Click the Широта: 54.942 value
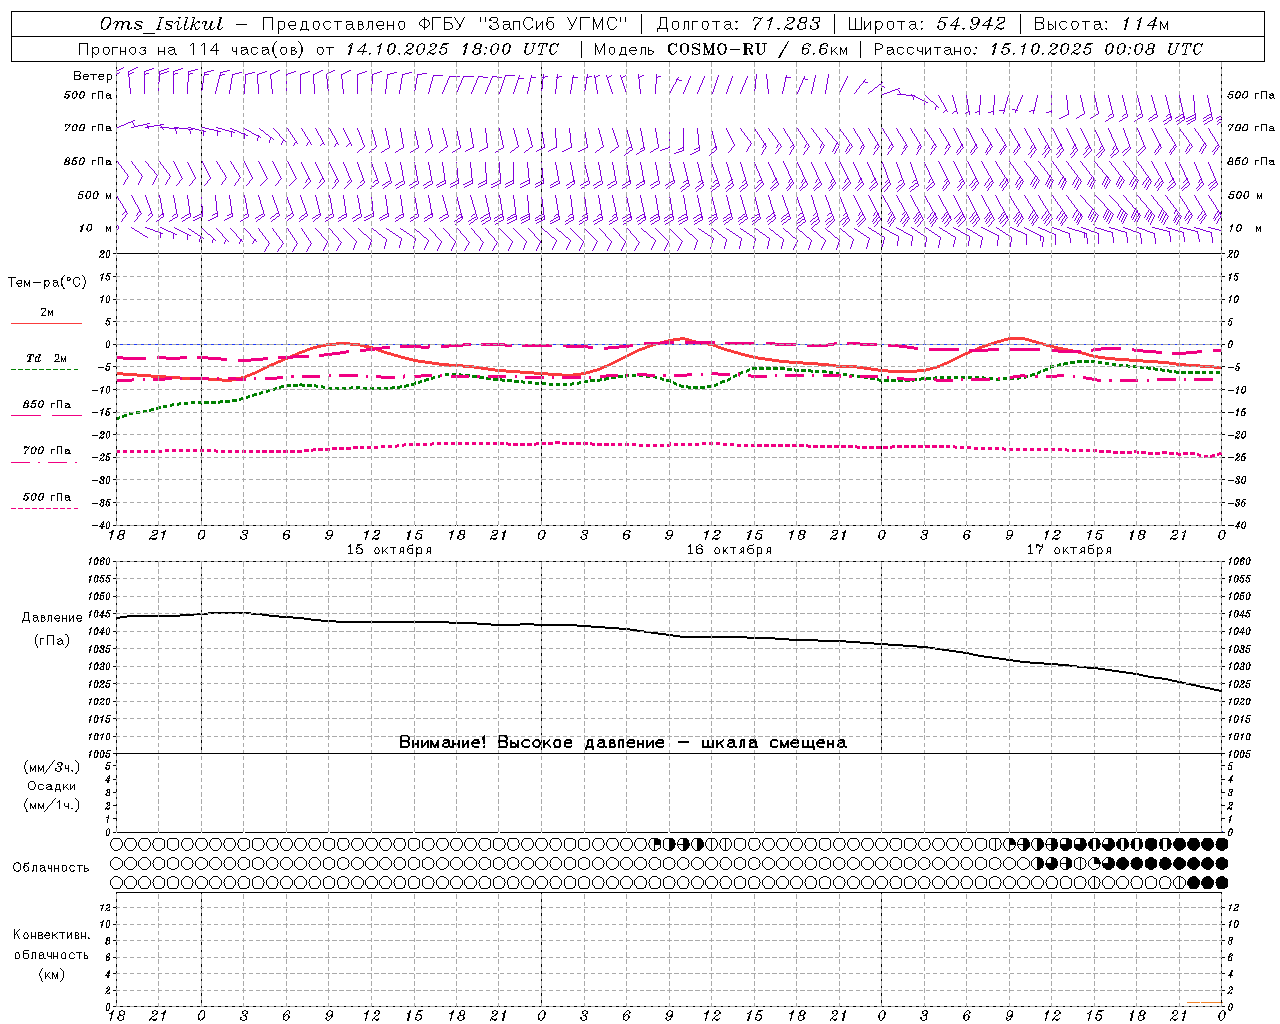 [928, 24]
